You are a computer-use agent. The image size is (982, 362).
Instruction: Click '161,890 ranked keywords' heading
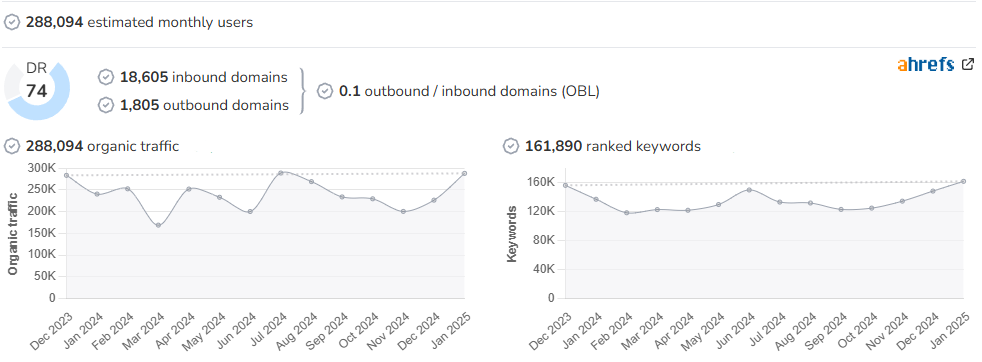pos(612,147)
